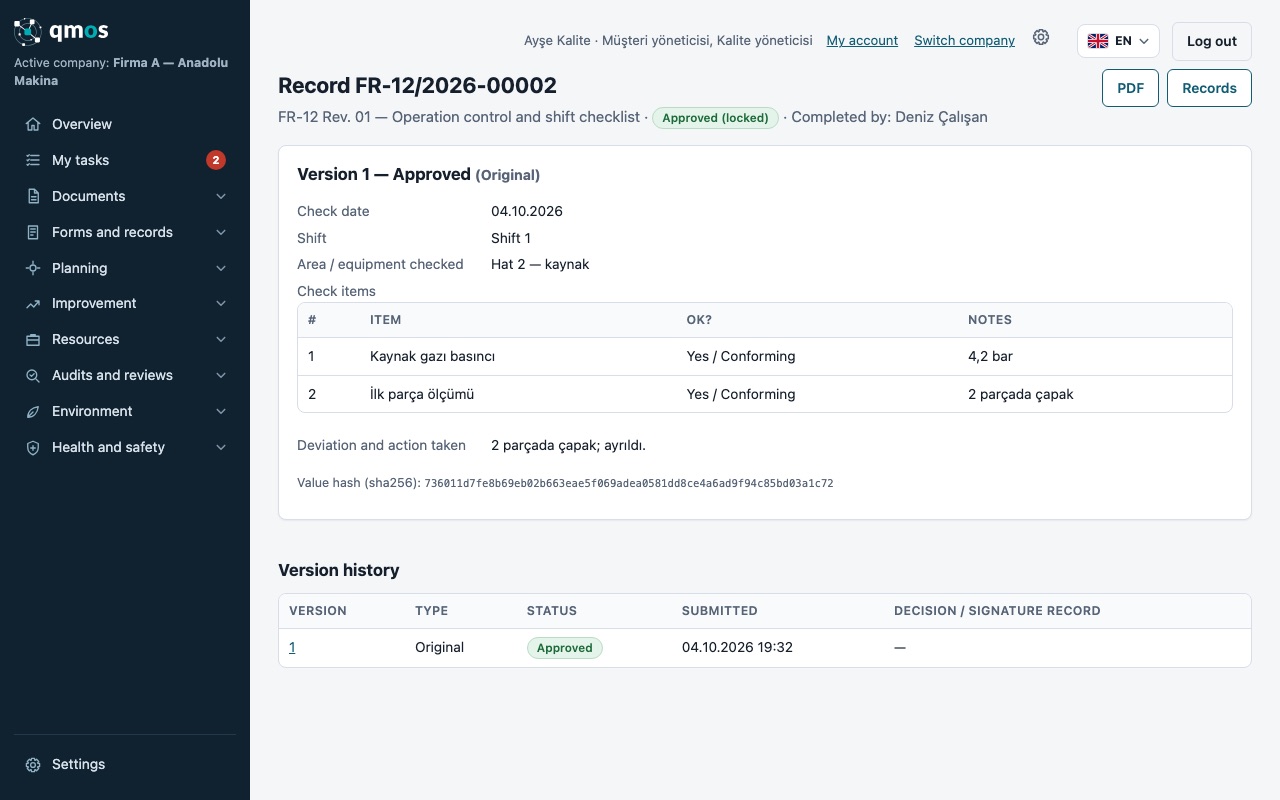Click the Settings gear icon in sidebar
The width and height of the screenshot is (1280, 800).
click(33, 764)
